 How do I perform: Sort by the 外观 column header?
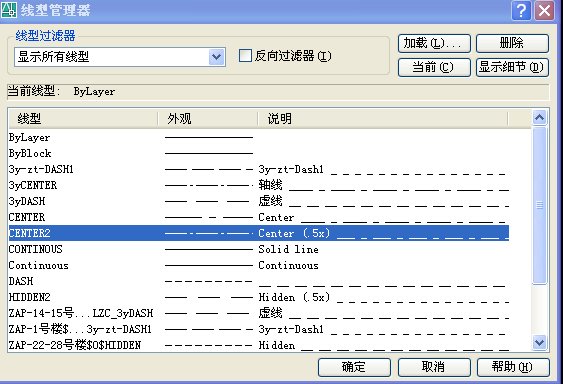[208, 119]
